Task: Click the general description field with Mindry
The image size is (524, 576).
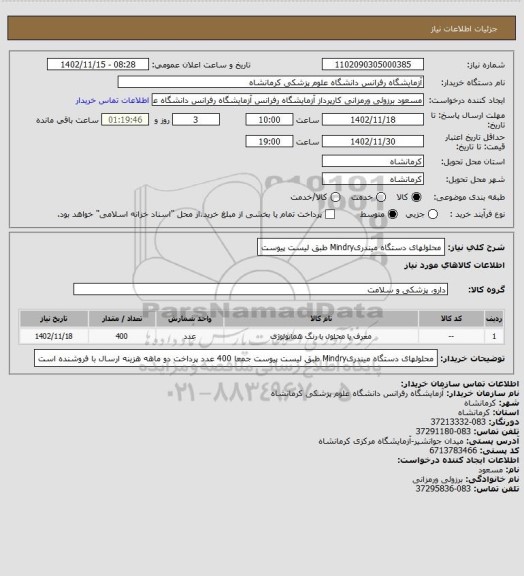Action: pos(351,247)
